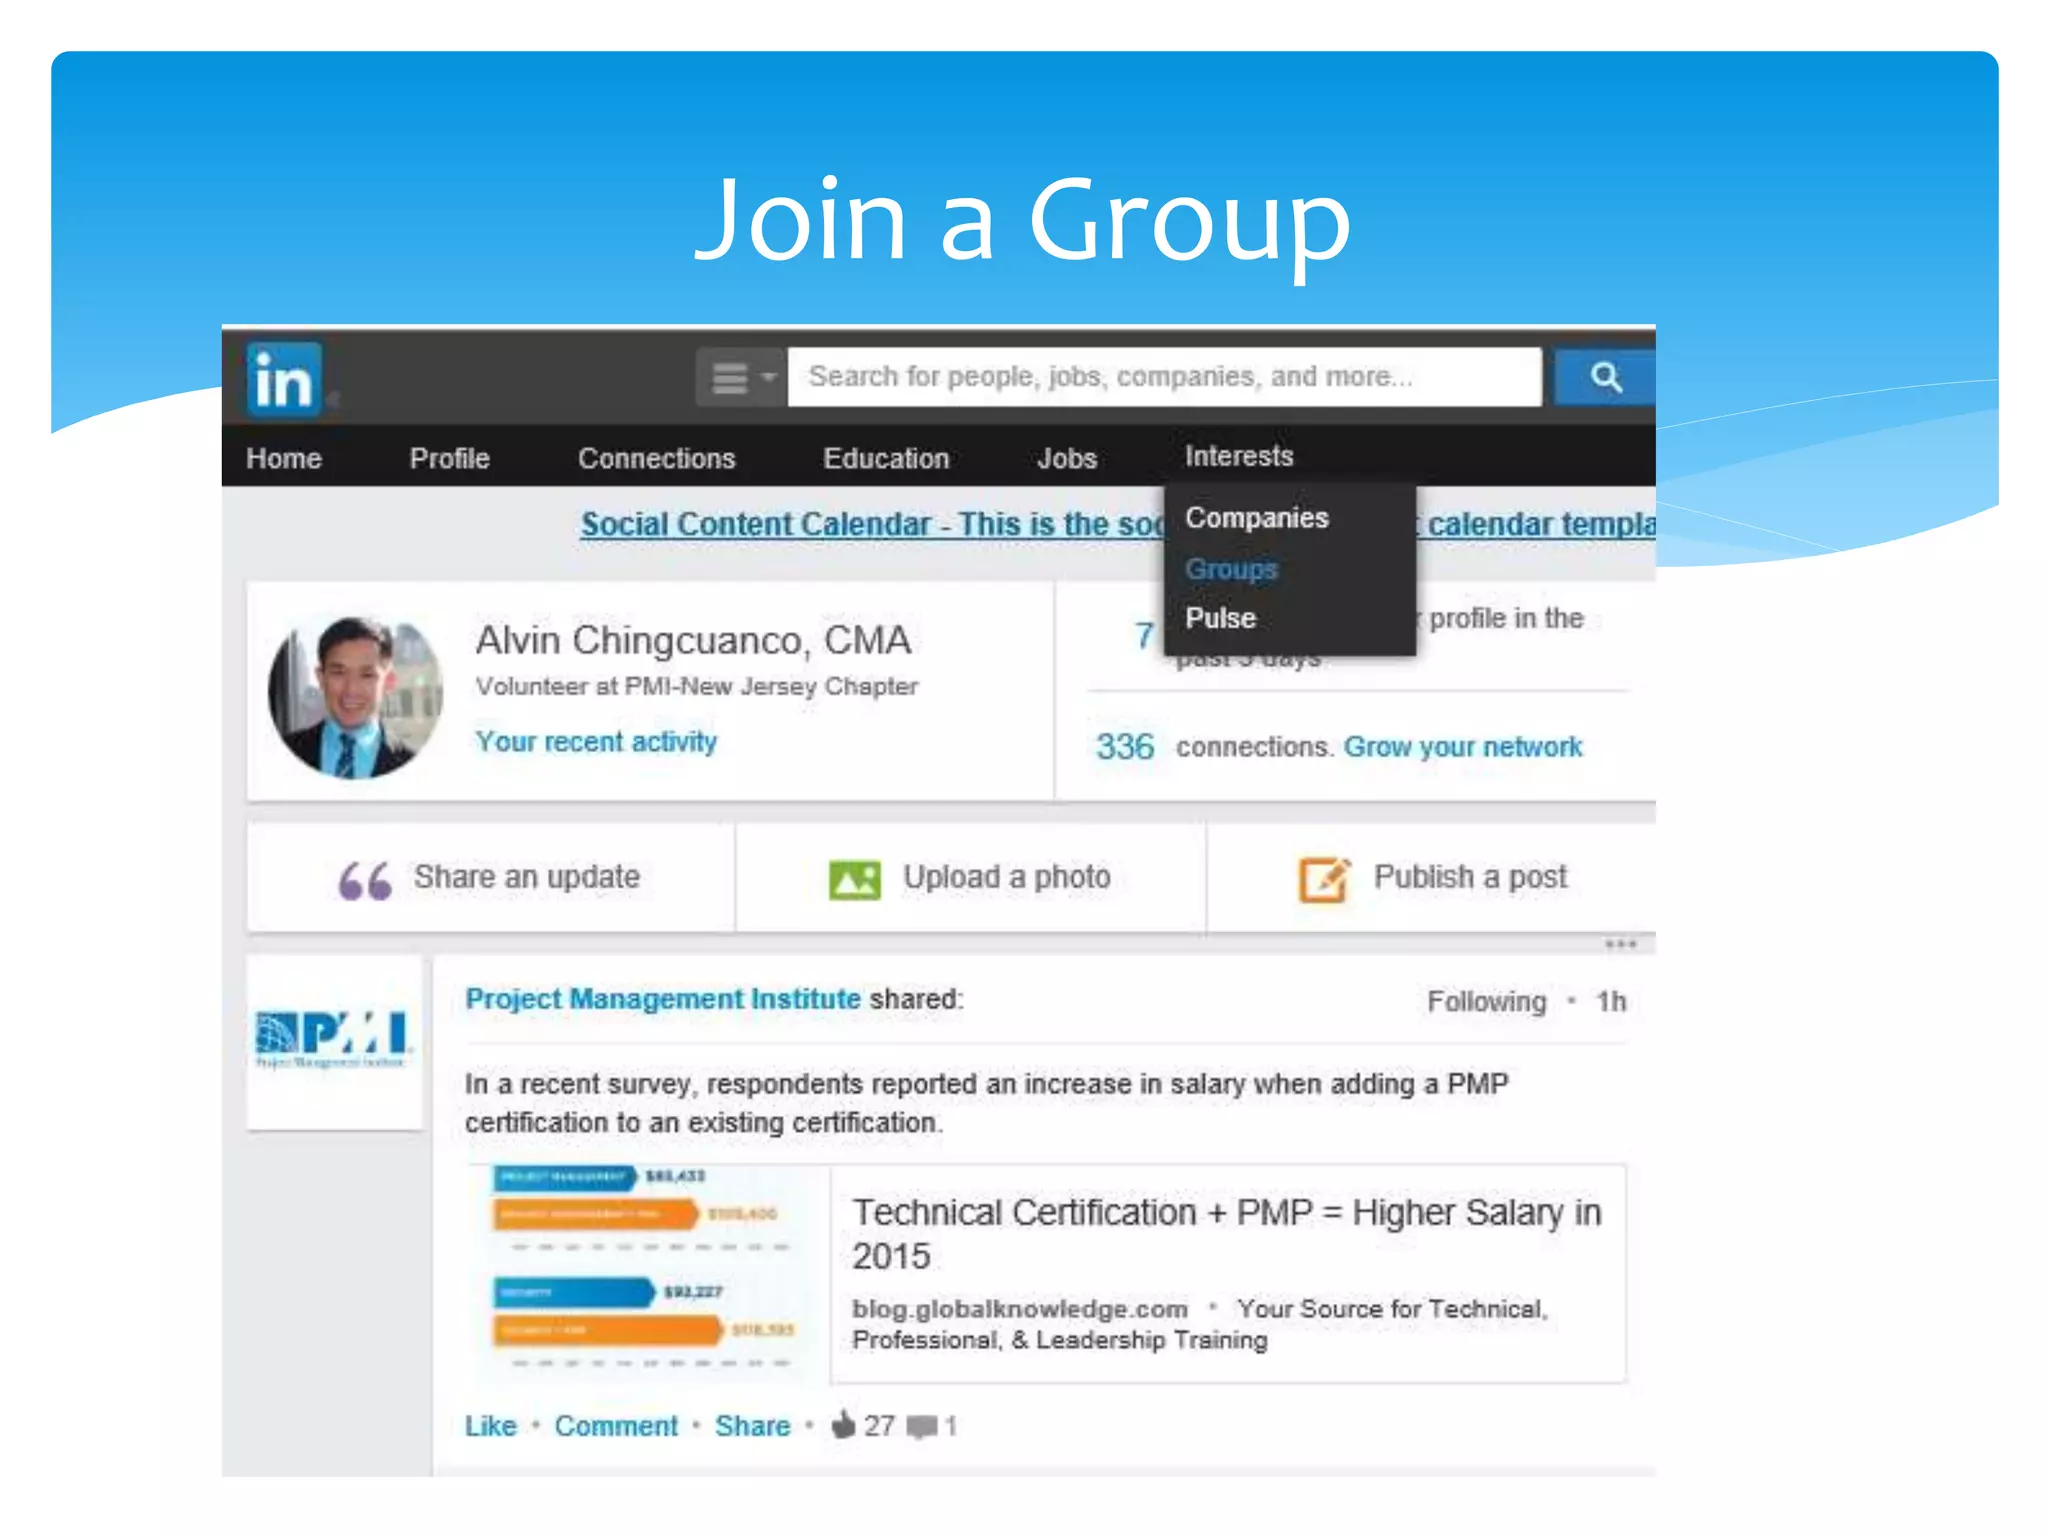Open the Connections menu item
Screen dimensions: 2048x1536
pyautogui.click(x=656, y=458)
